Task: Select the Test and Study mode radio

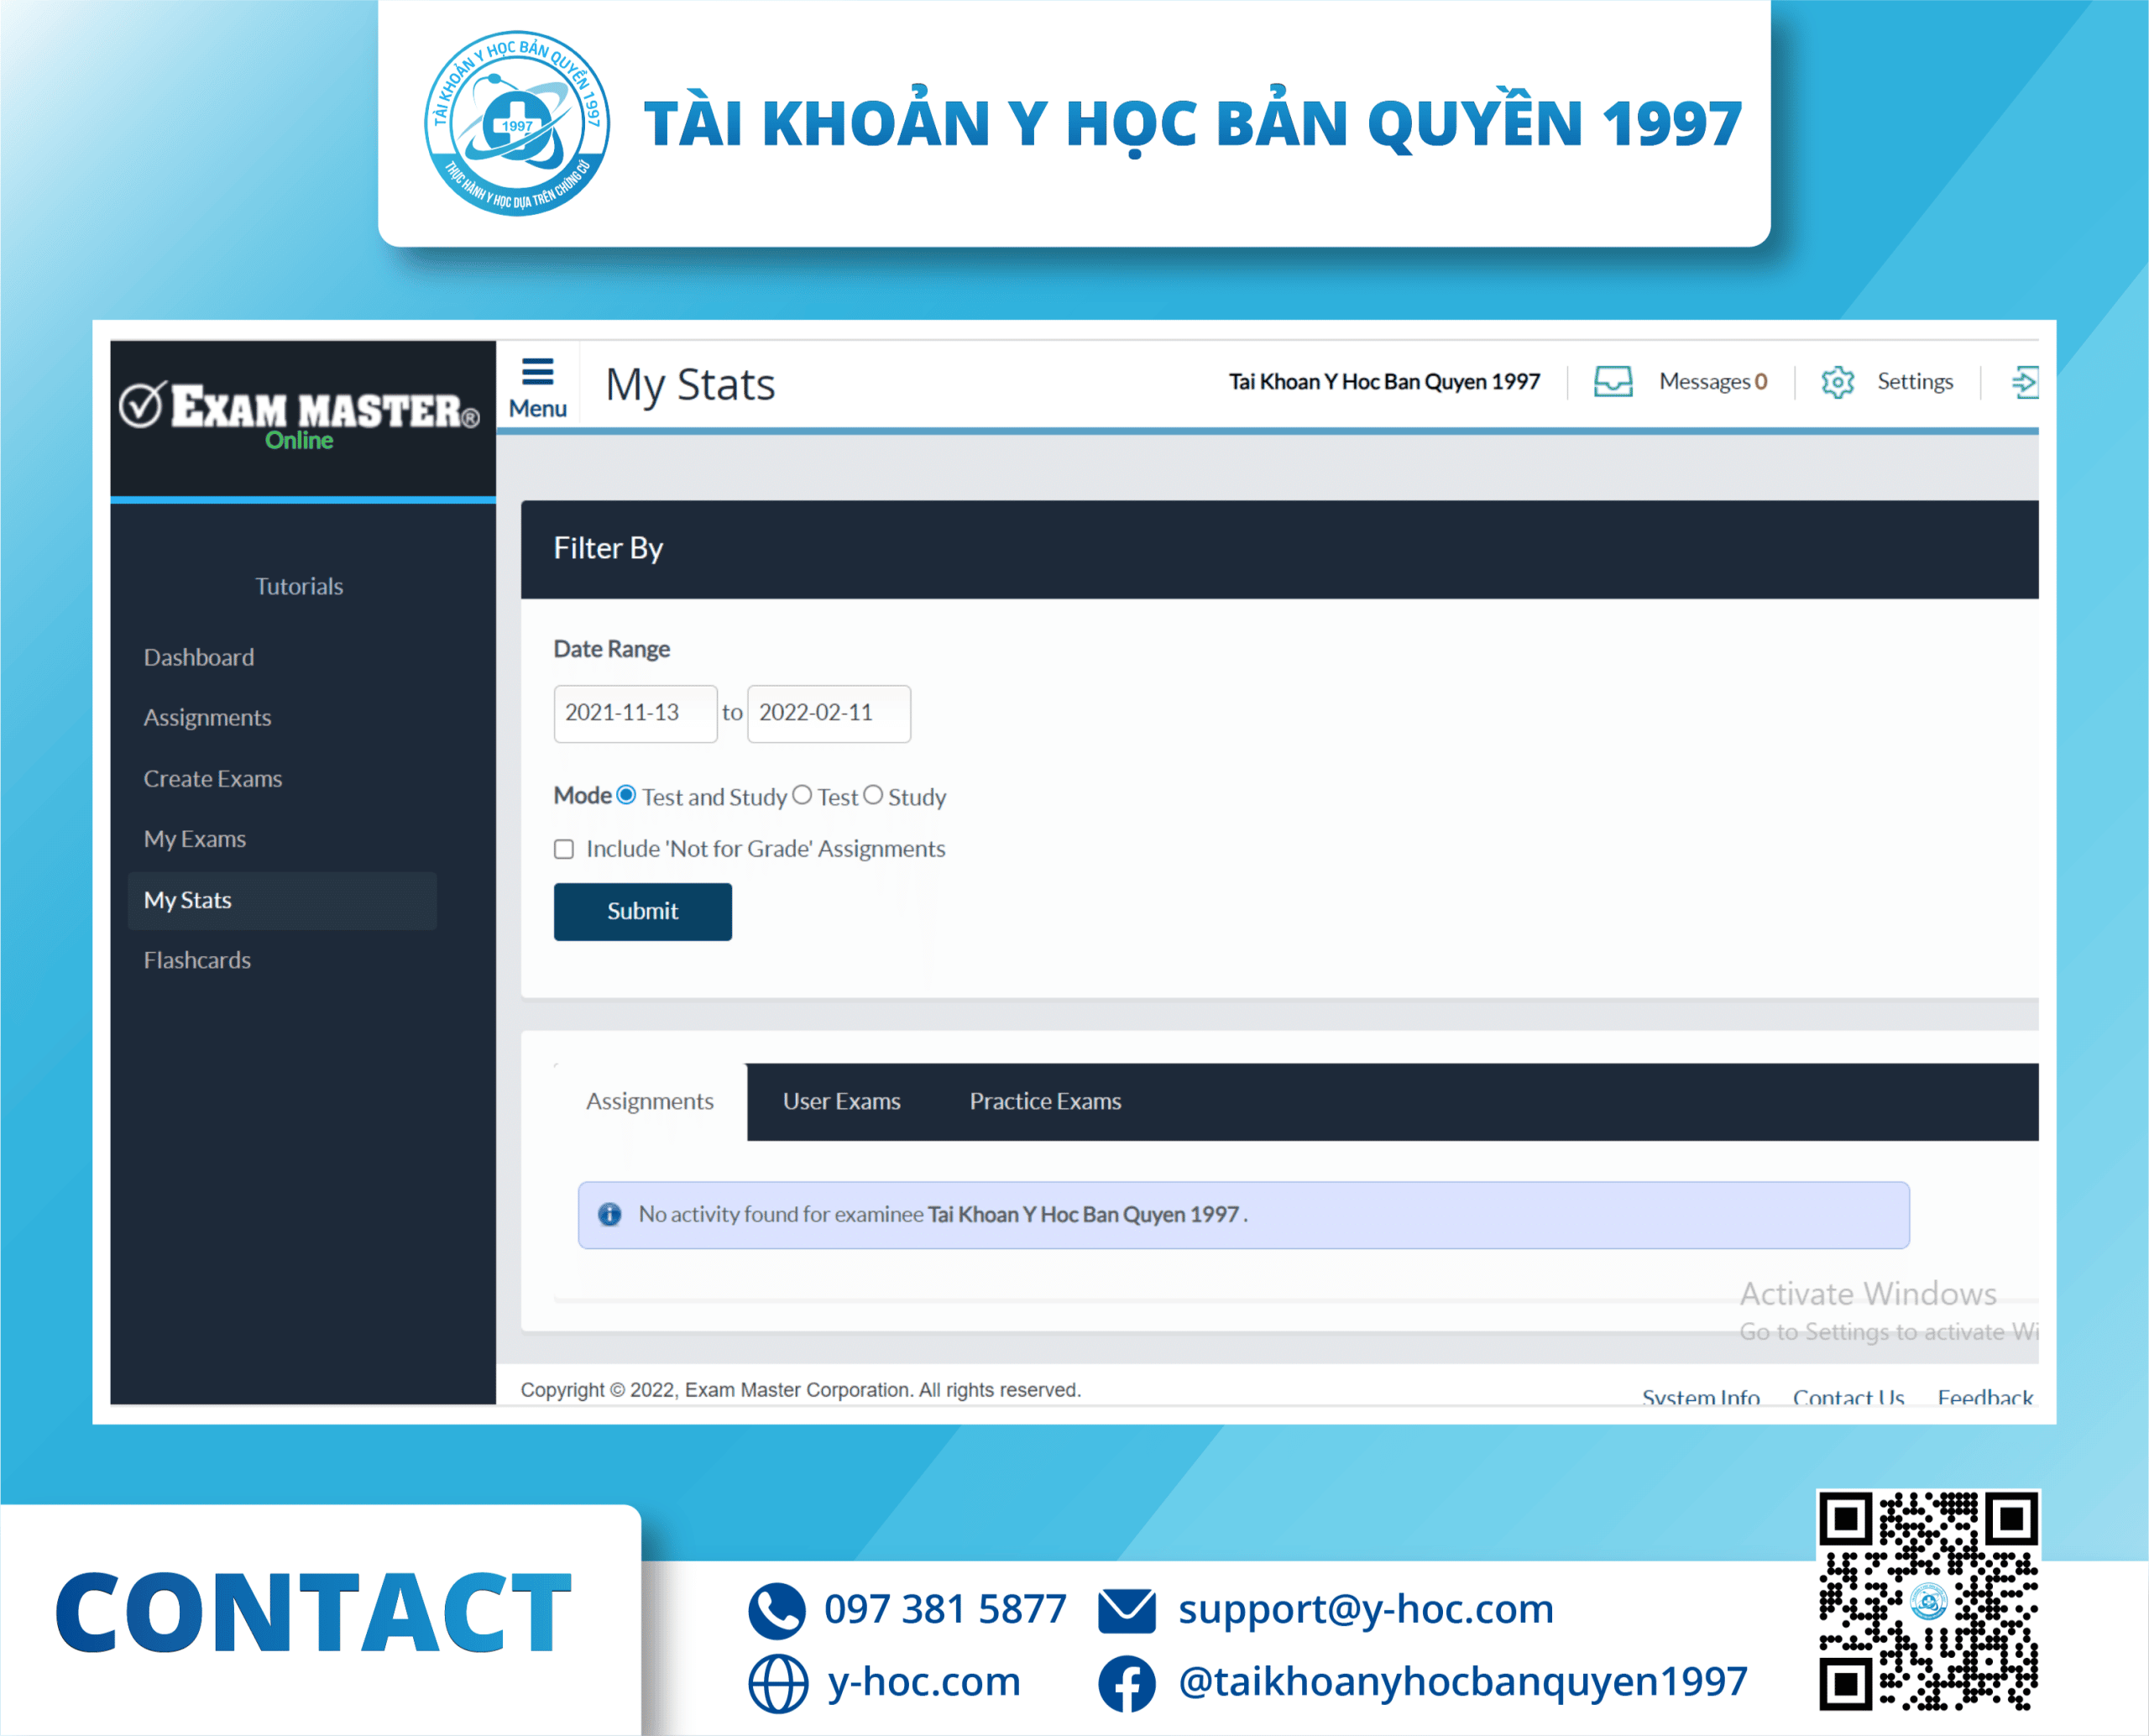Action: click(x=626, y=795)
